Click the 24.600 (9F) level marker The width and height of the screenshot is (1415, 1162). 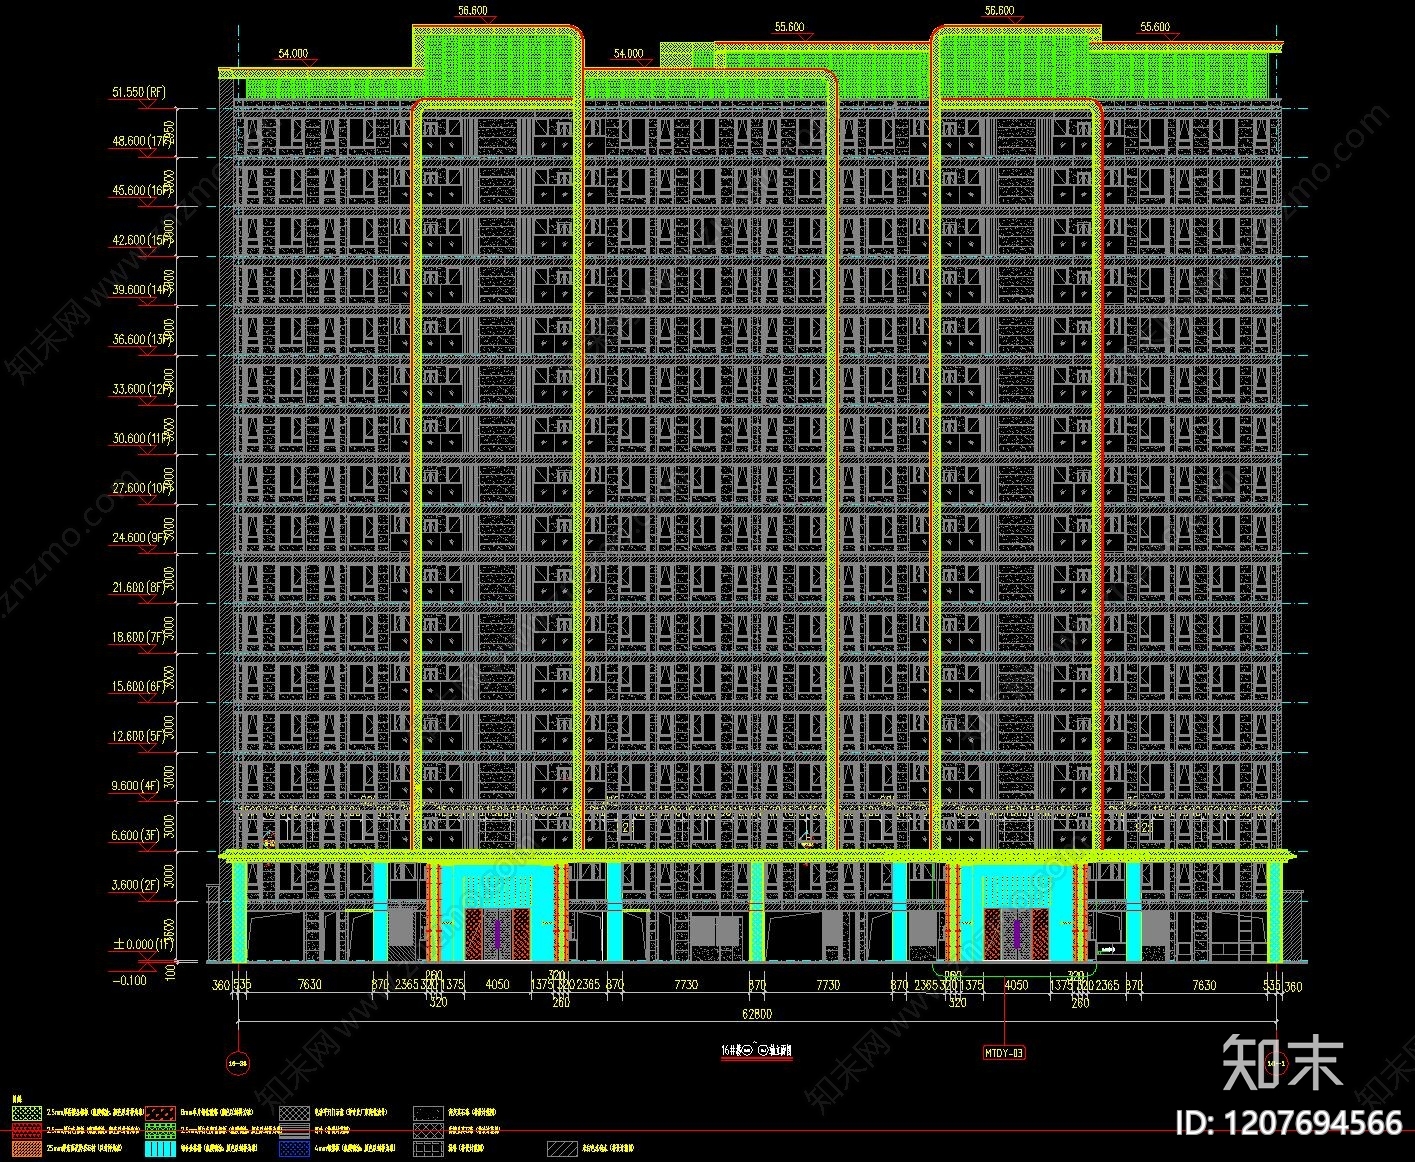[x=140, y=537]
